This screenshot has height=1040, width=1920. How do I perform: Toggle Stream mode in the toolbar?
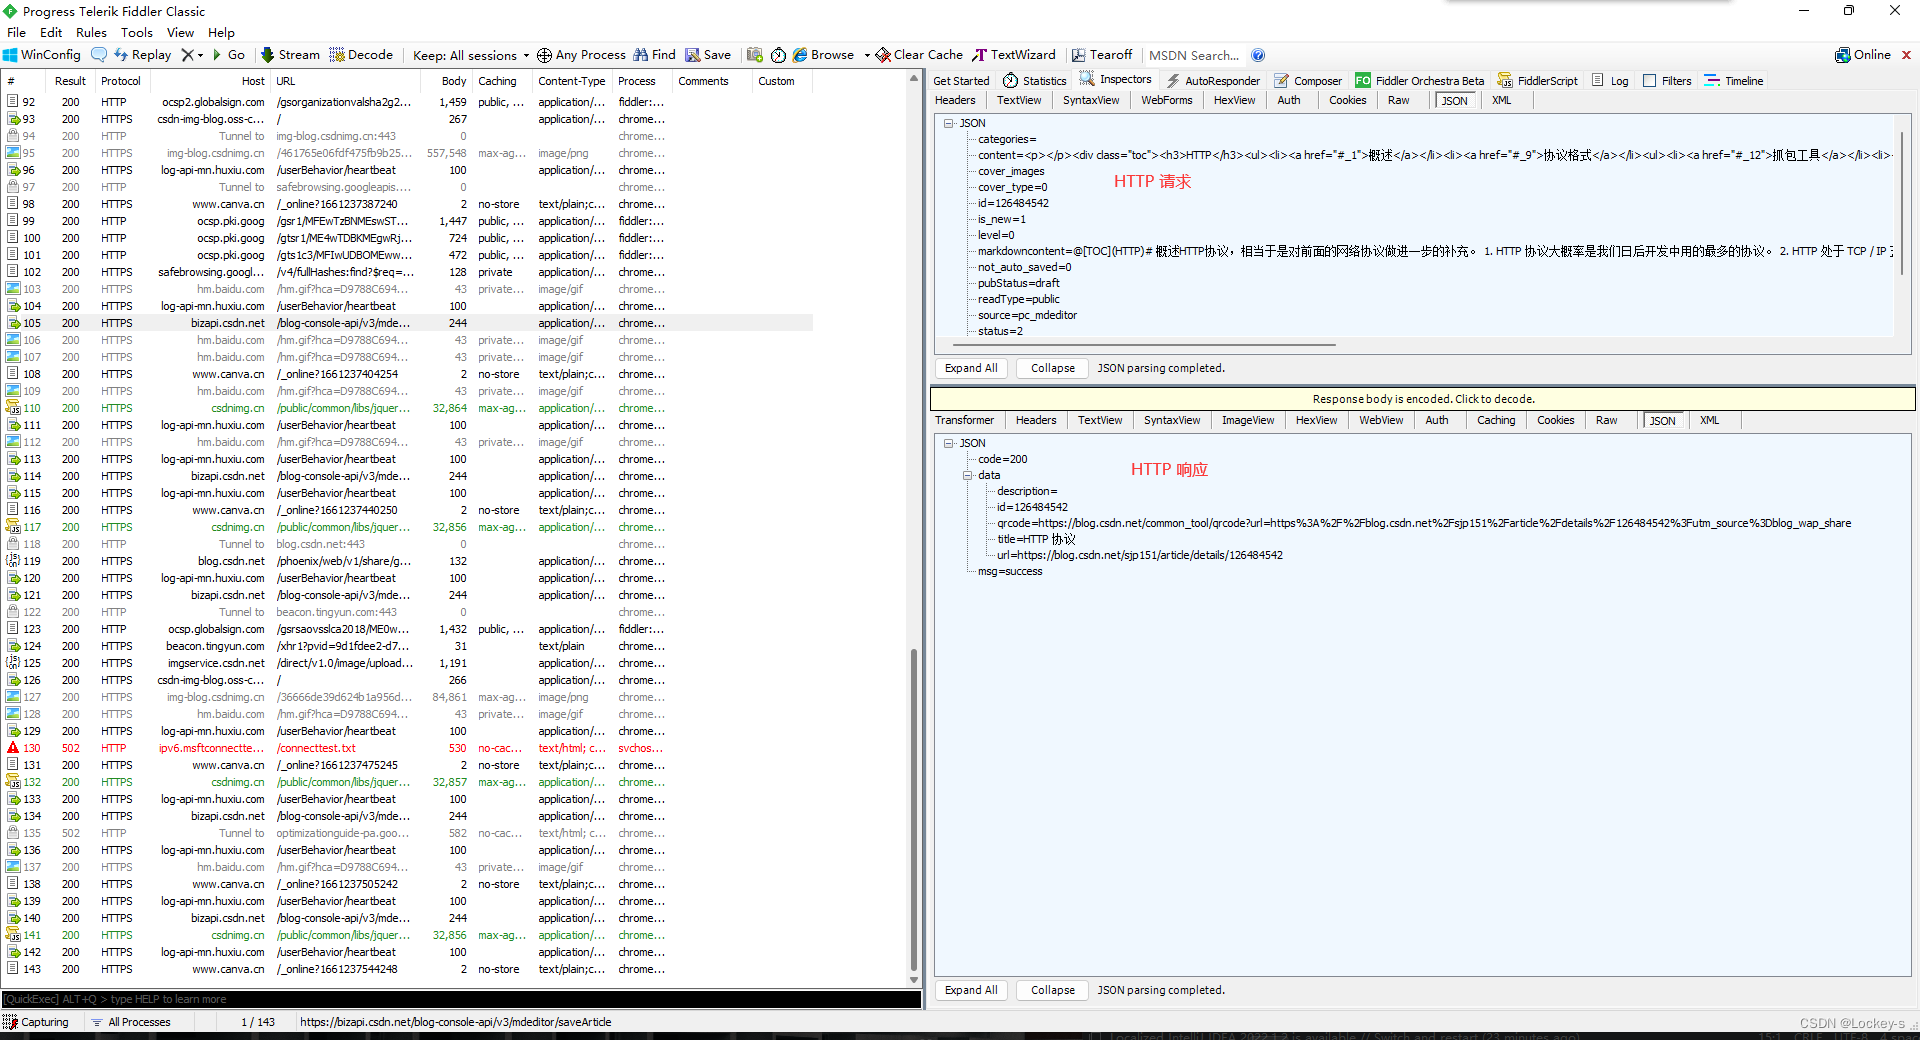pos(290,55)
